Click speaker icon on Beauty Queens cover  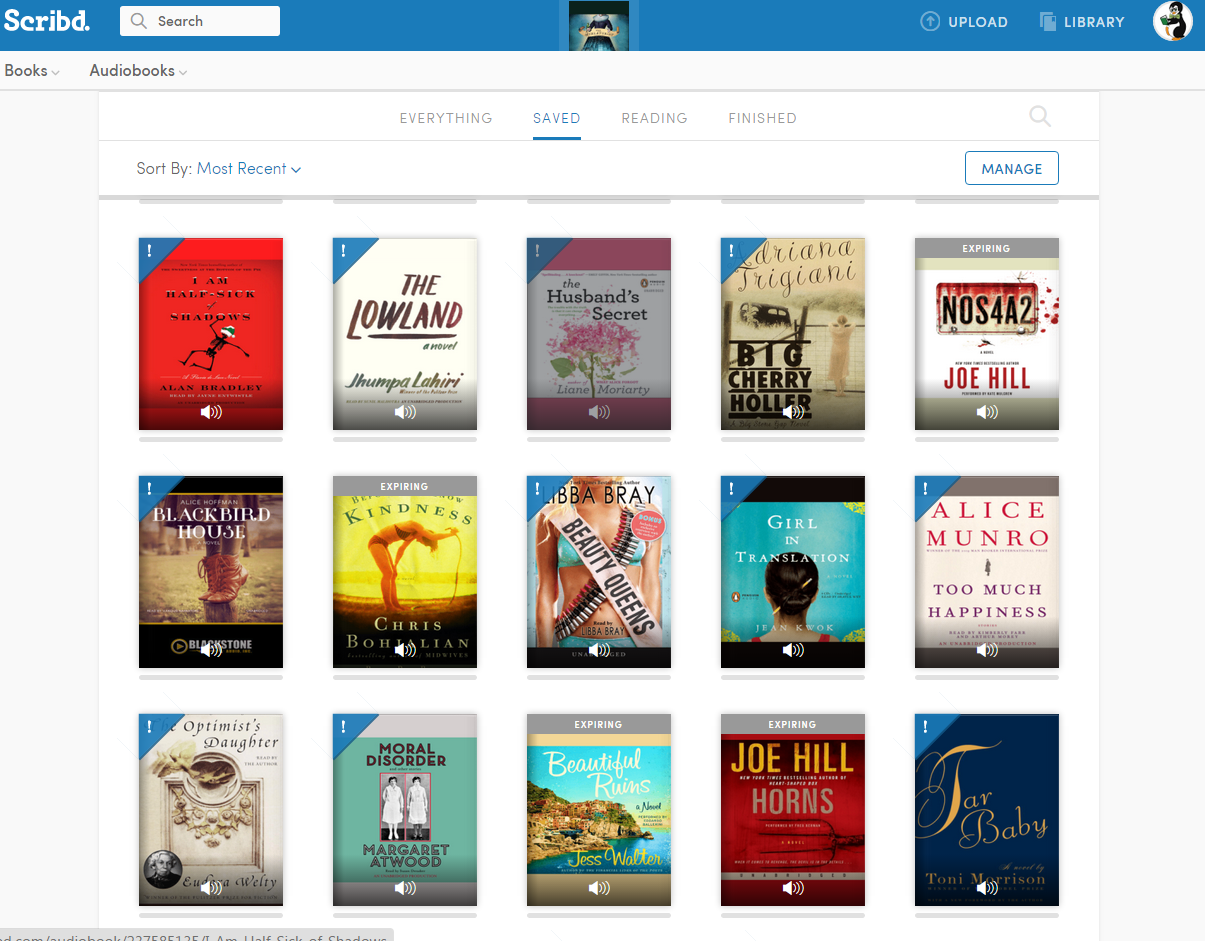coord(599,650)
